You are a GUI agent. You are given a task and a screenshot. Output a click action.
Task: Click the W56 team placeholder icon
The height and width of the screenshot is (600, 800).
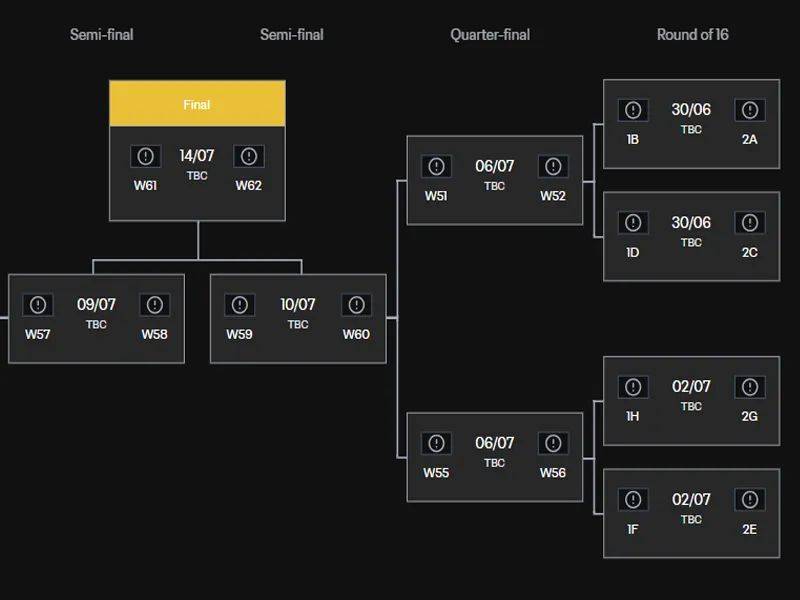coord(553,443)
